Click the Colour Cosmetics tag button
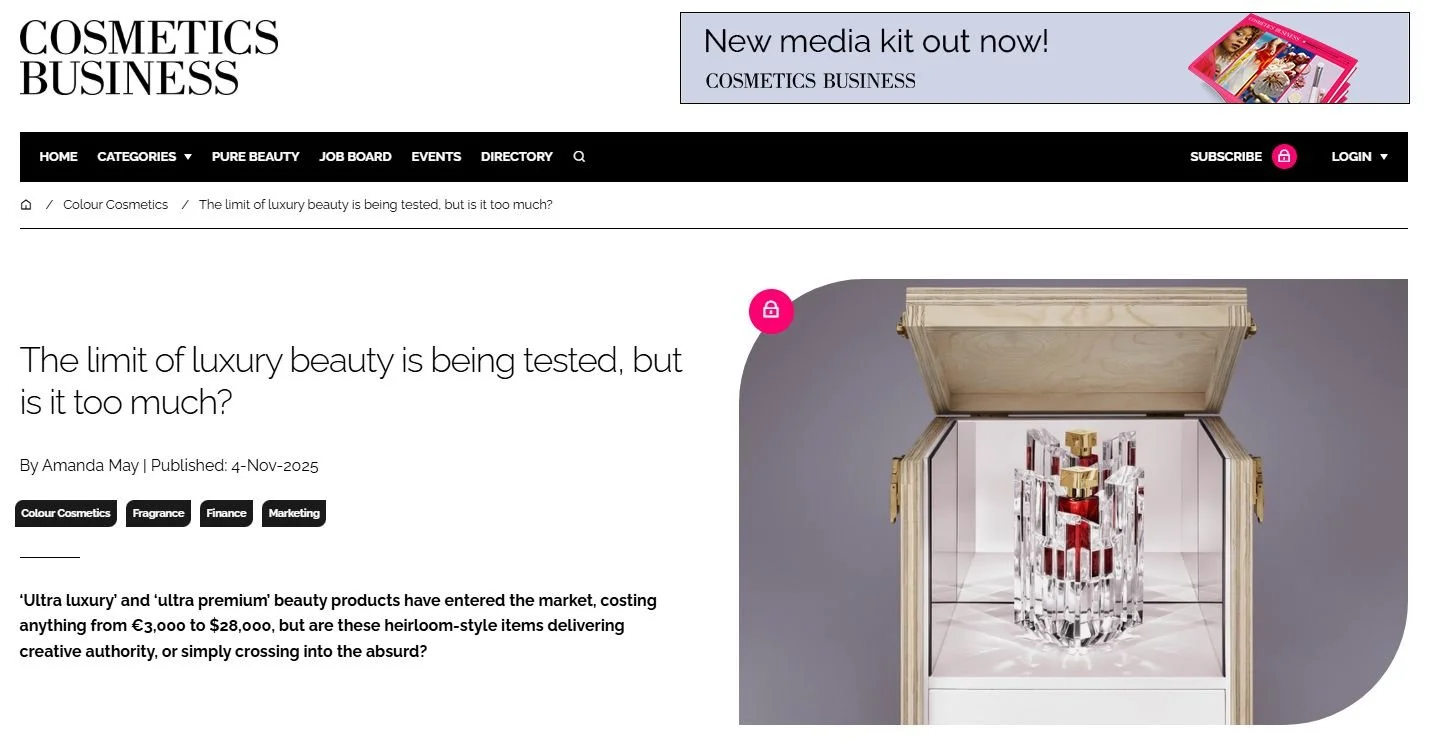The image size is (1438, 747). tap(66, 513)
